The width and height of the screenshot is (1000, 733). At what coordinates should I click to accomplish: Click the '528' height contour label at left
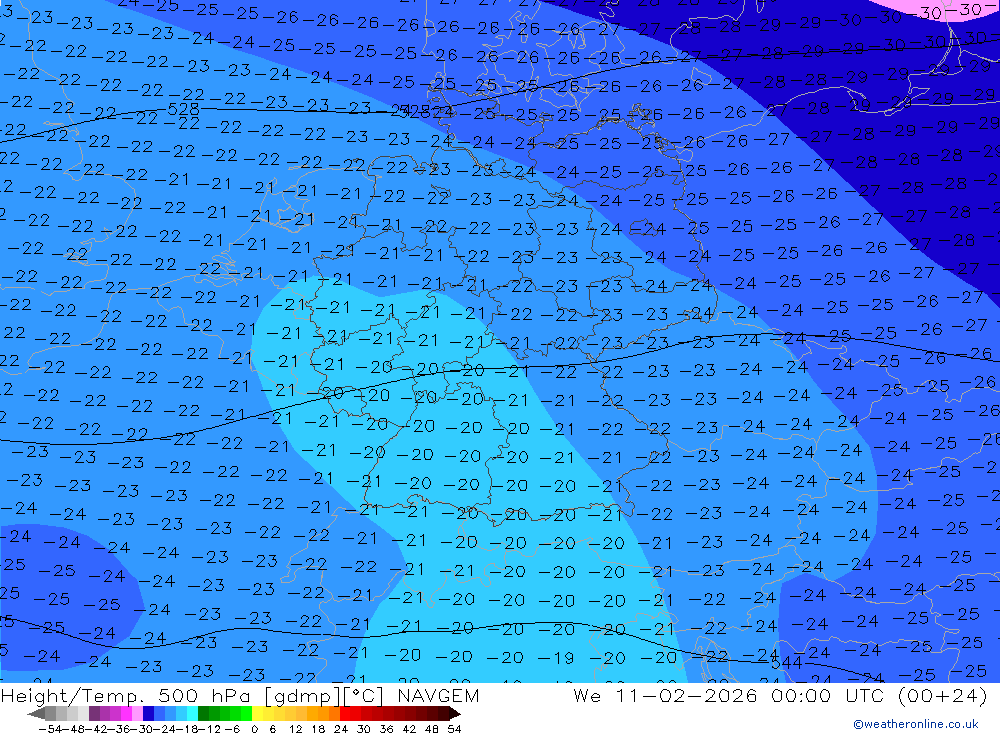click(184, 110)
